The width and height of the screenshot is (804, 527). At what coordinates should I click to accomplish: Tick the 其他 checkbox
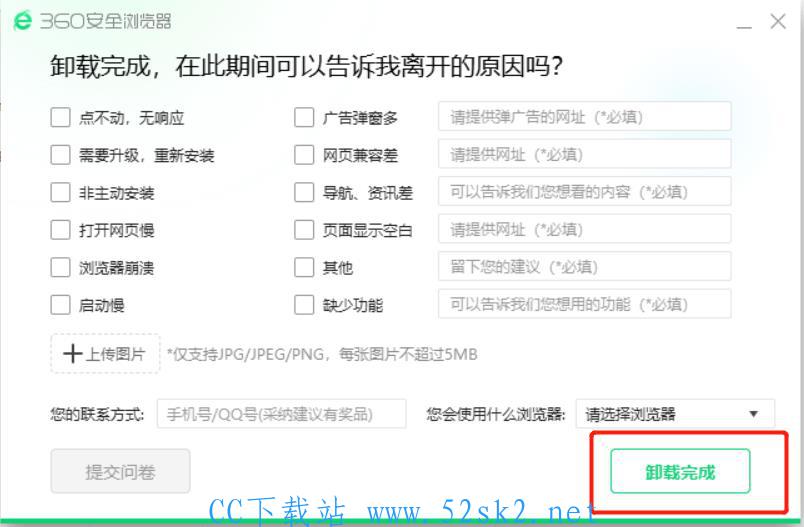(x=304, y=268)
